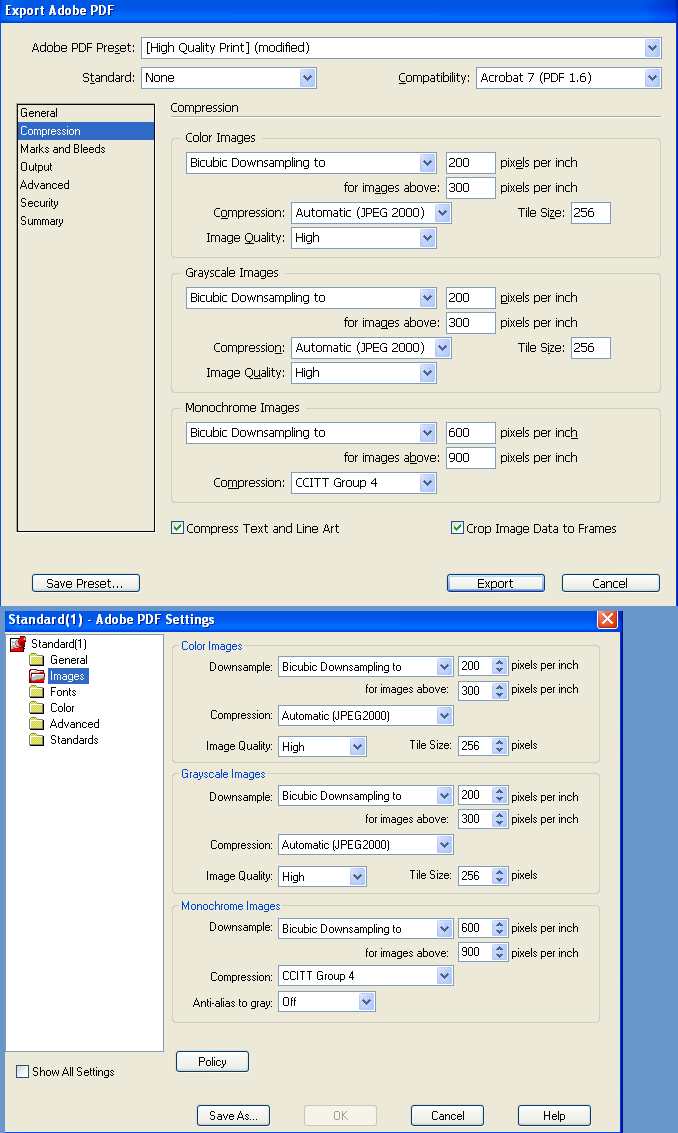Toggle Crop Image Data to Frames checkbox
Screen dimensions: 678x1133
point(457,528)
